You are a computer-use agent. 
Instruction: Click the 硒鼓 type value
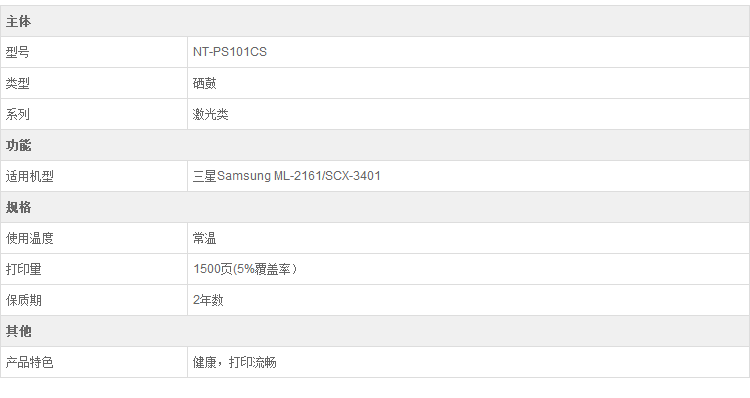coord(205,83)
